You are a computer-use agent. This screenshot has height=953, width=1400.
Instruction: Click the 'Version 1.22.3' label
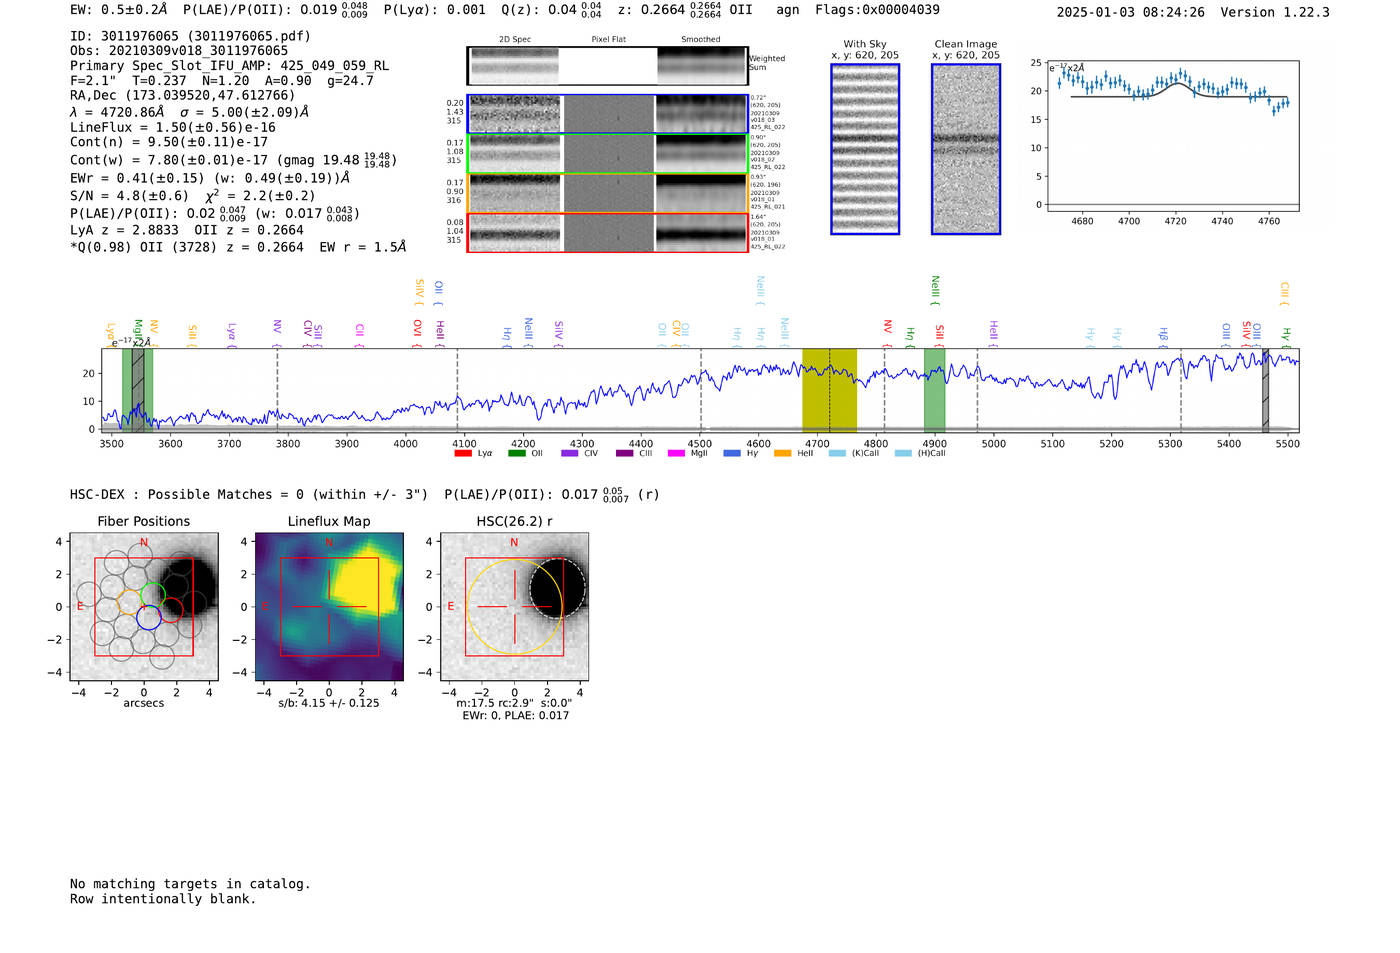pos(1276,12)
